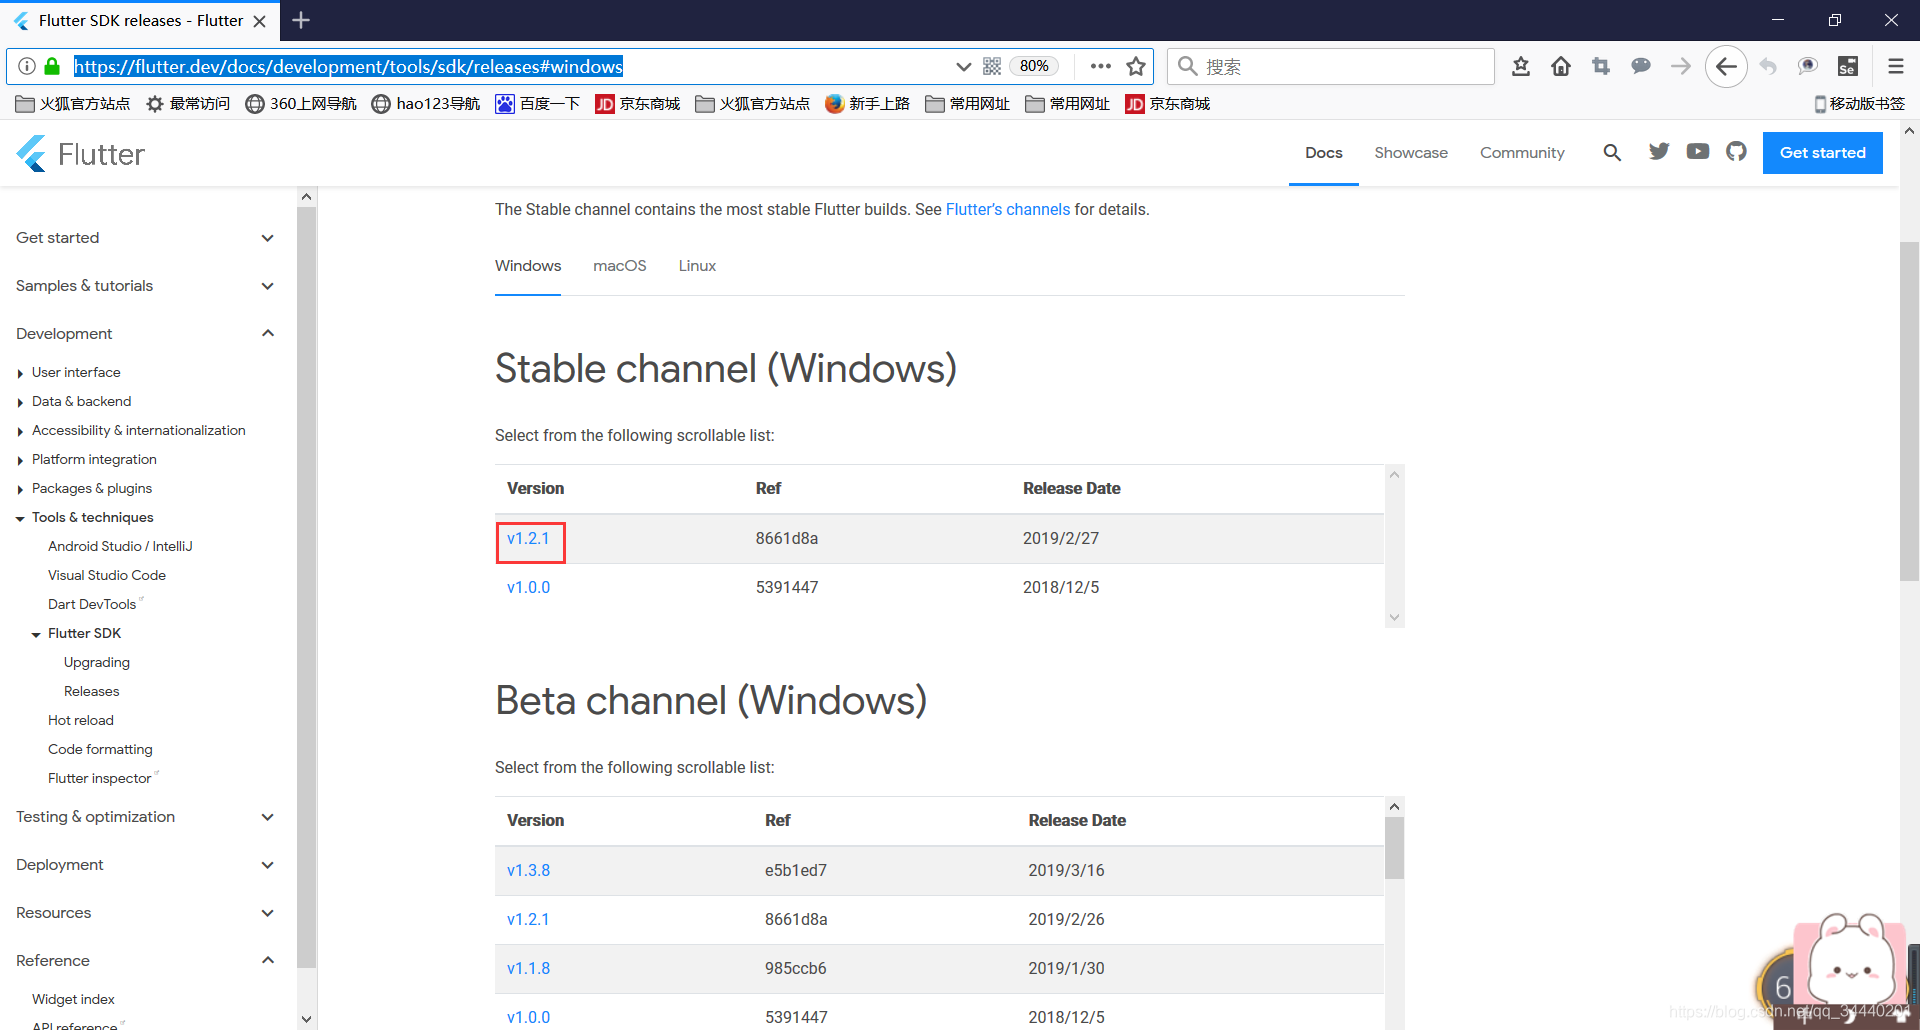Open the 最常访问 bookmark
The image size is (1920, 1030).
188,104
